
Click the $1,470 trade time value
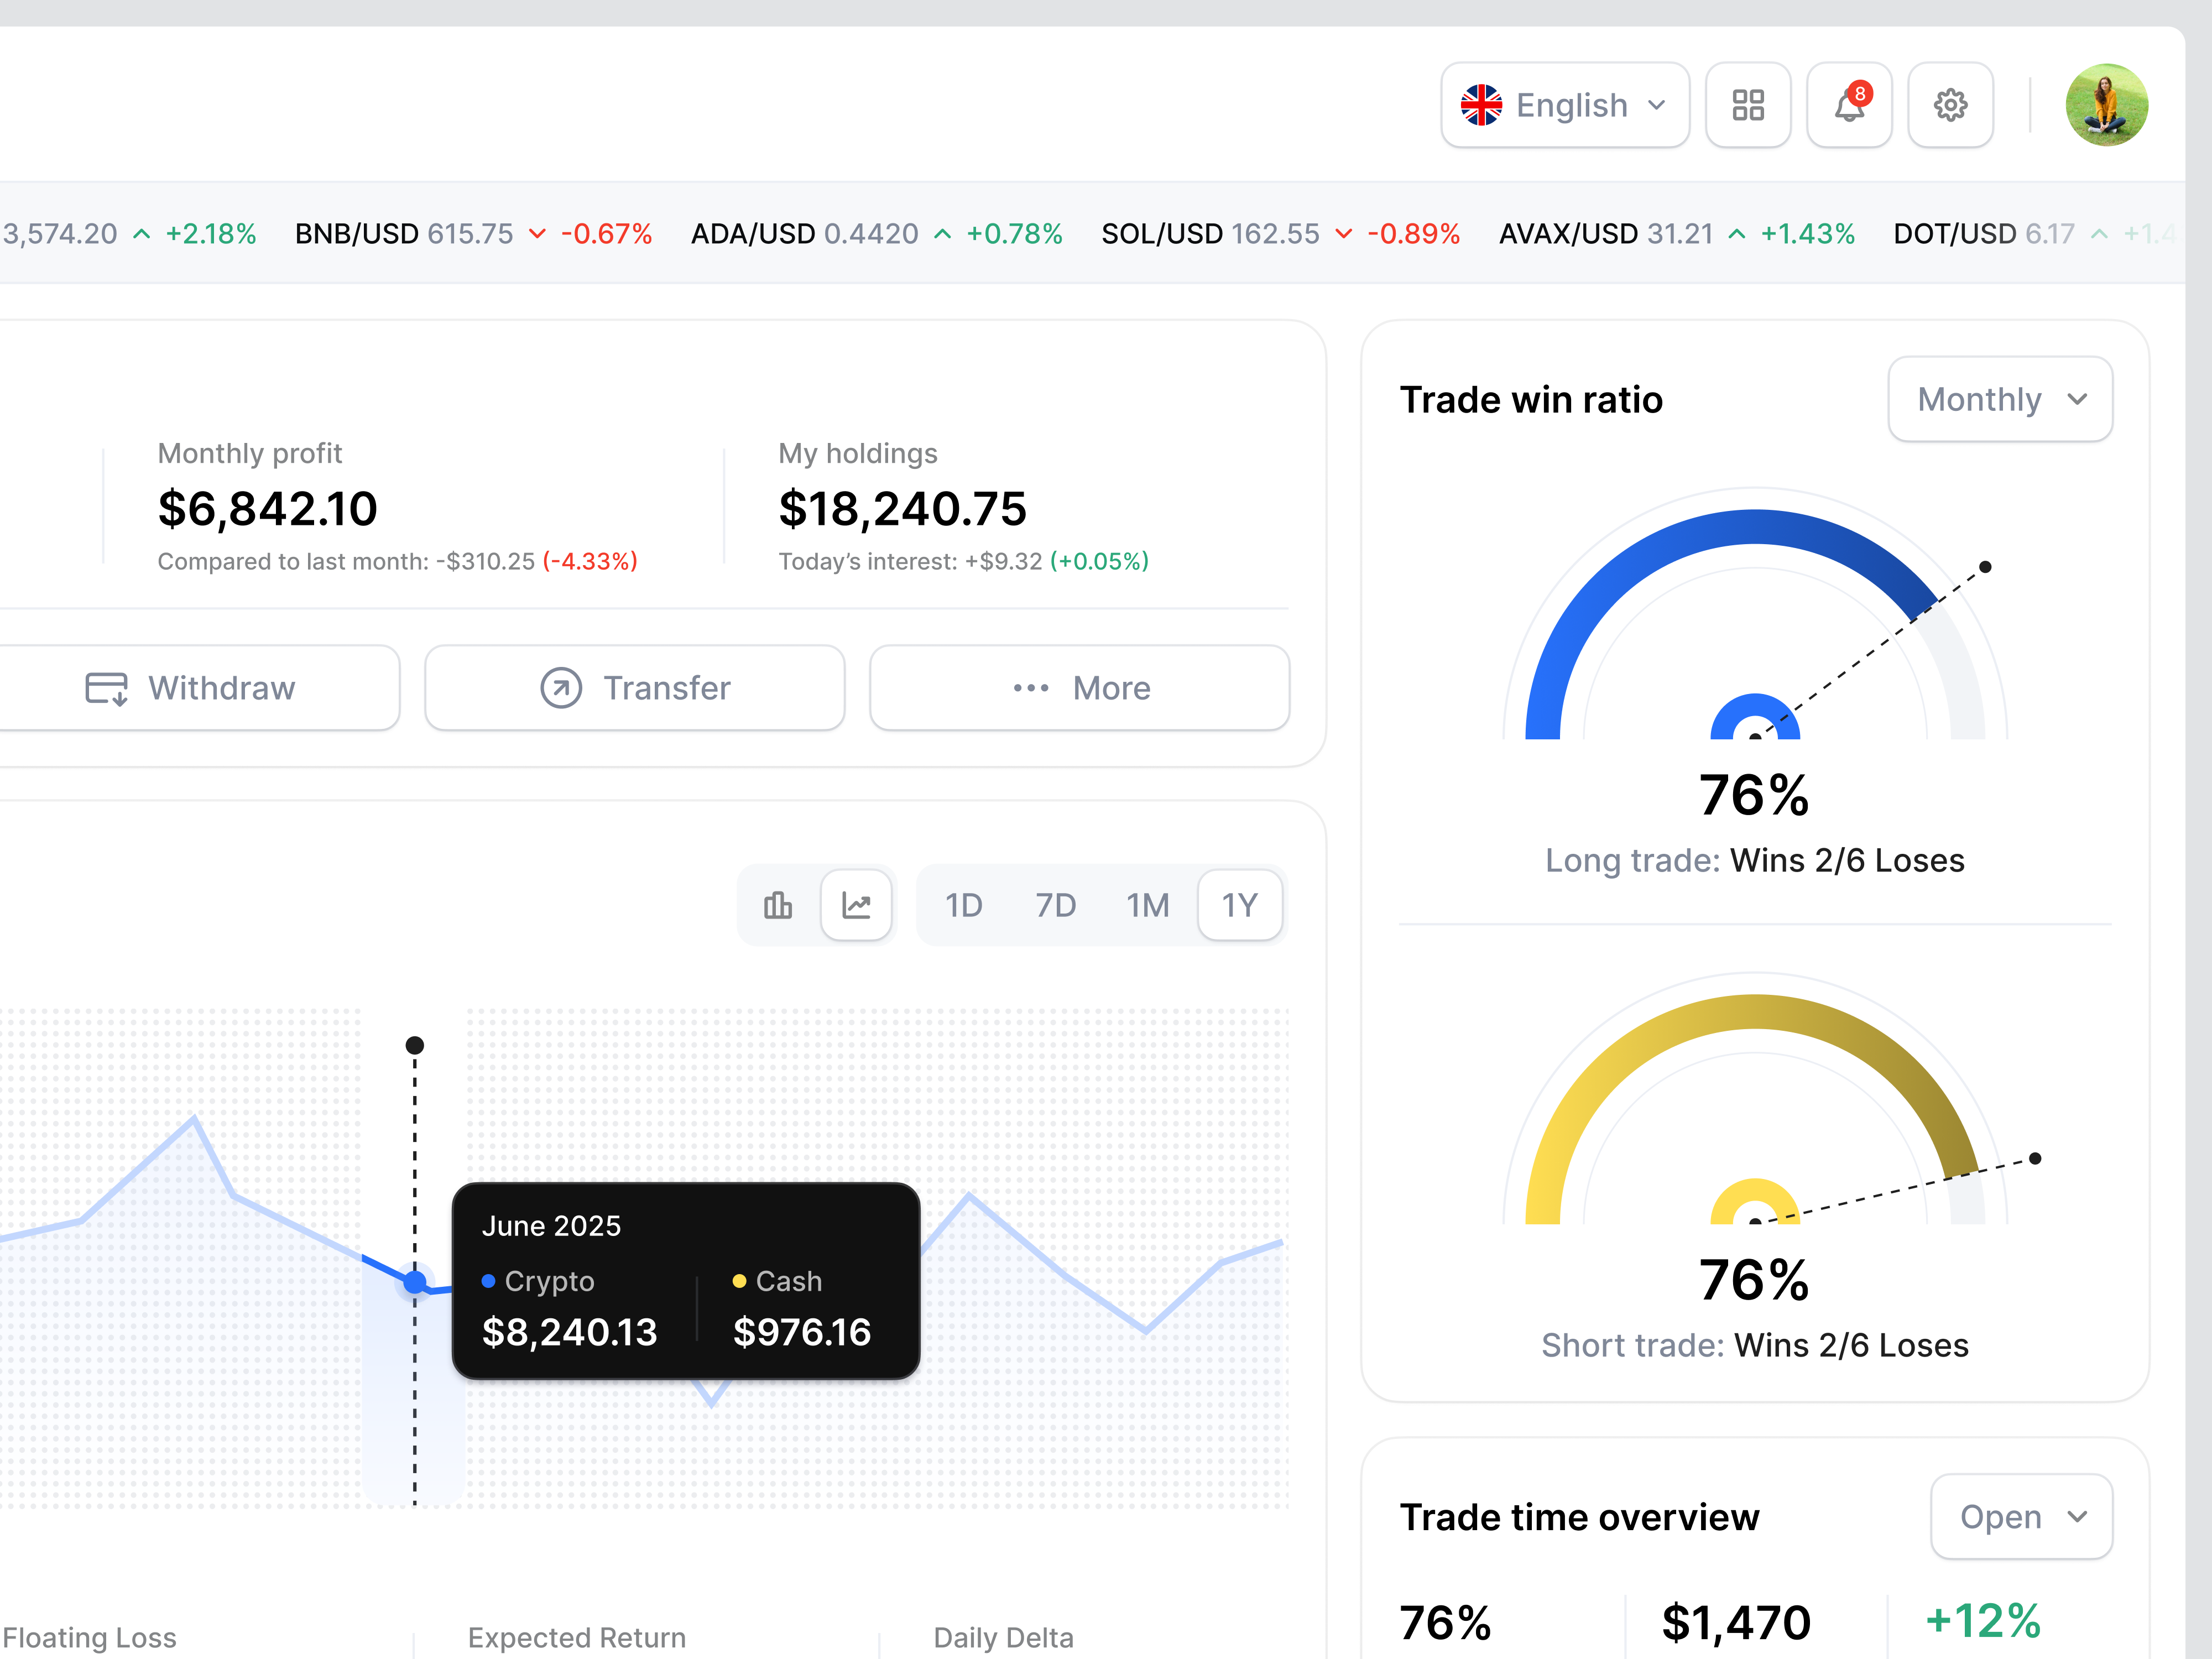pos(1736,1622)
